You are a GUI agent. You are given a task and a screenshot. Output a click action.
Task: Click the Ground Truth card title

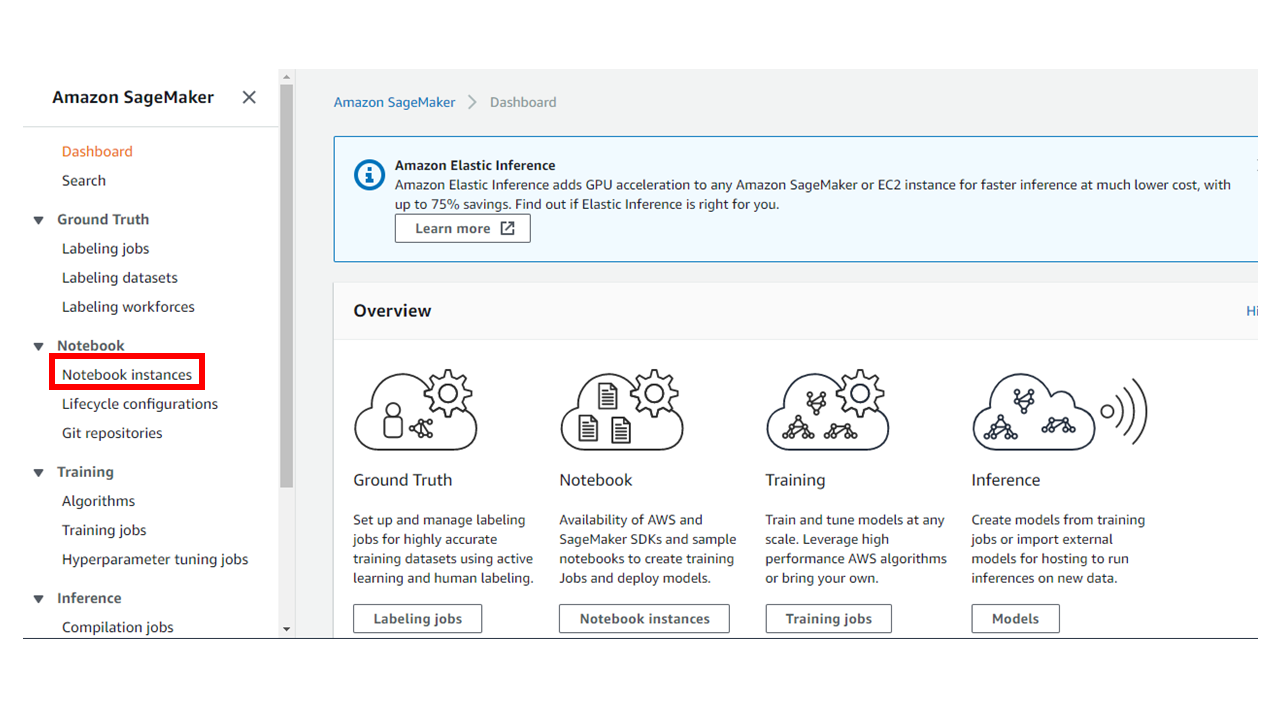click(x=403, y=480)
